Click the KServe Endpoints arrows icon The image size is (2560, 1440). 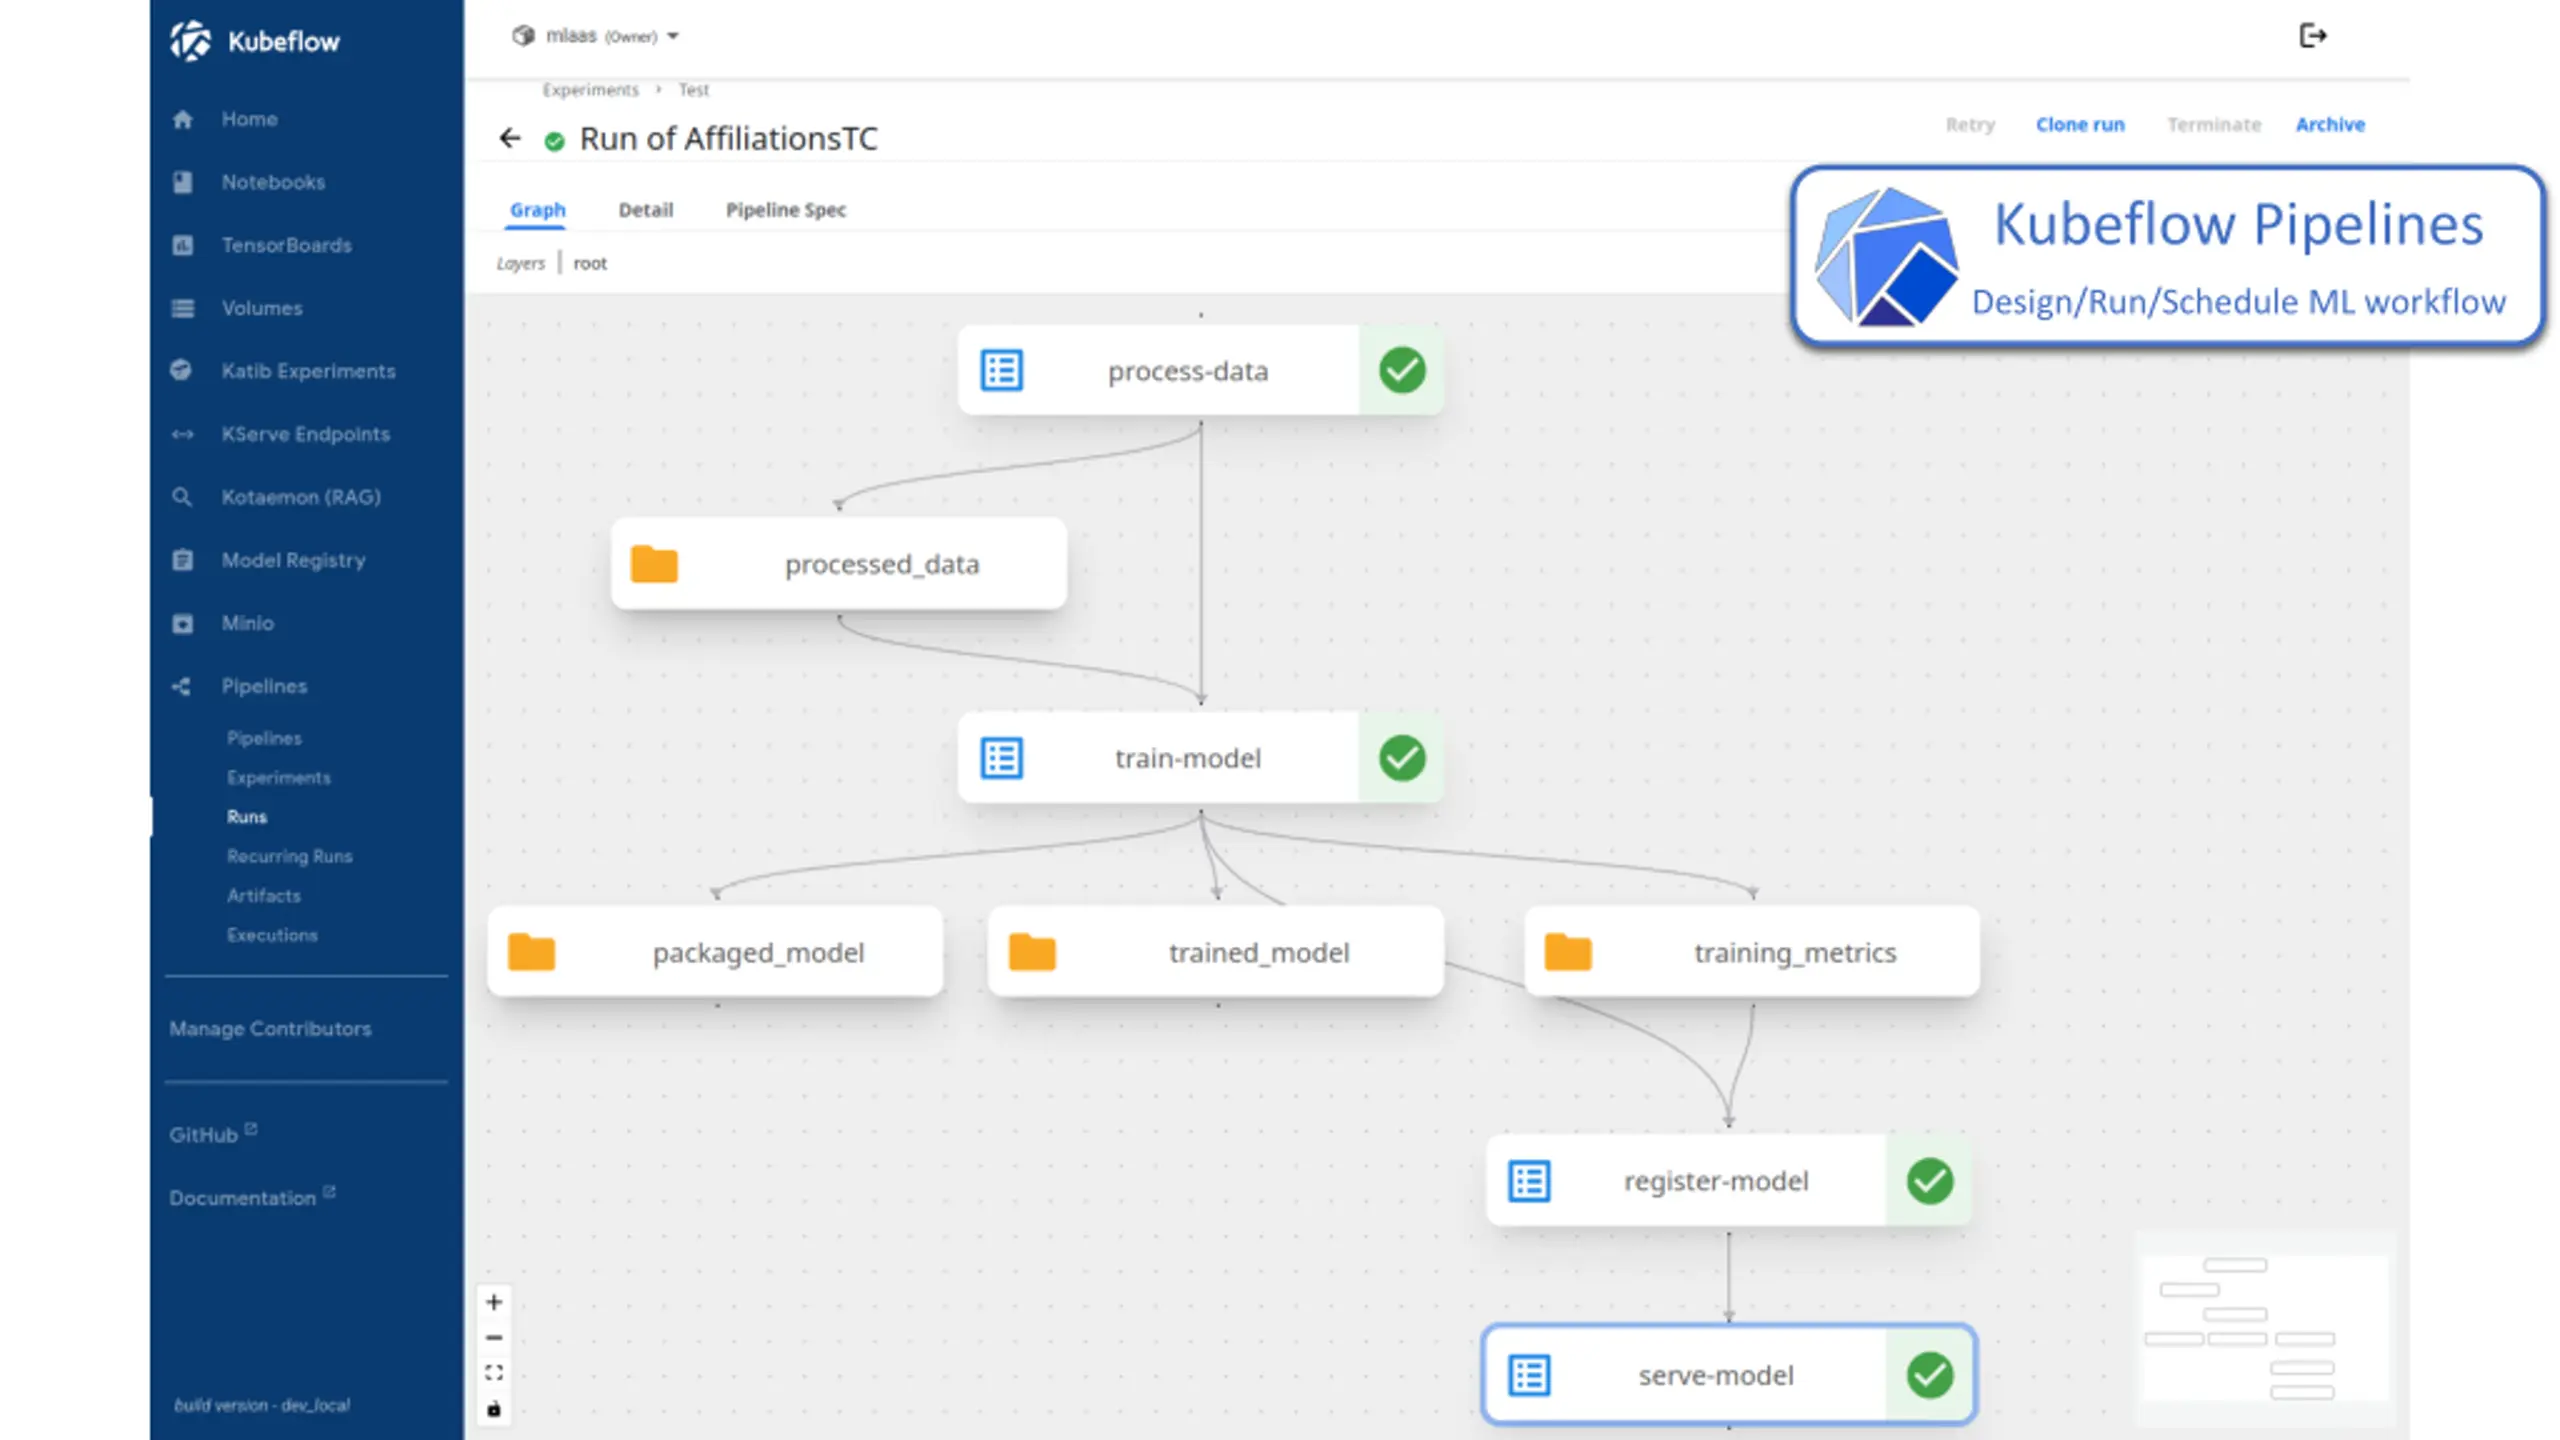pos(182,434)
